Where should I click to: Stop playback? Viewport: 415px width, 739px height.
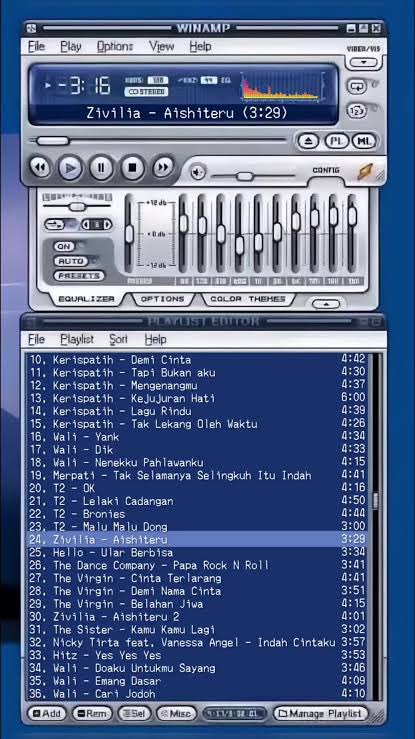point(132,168)
